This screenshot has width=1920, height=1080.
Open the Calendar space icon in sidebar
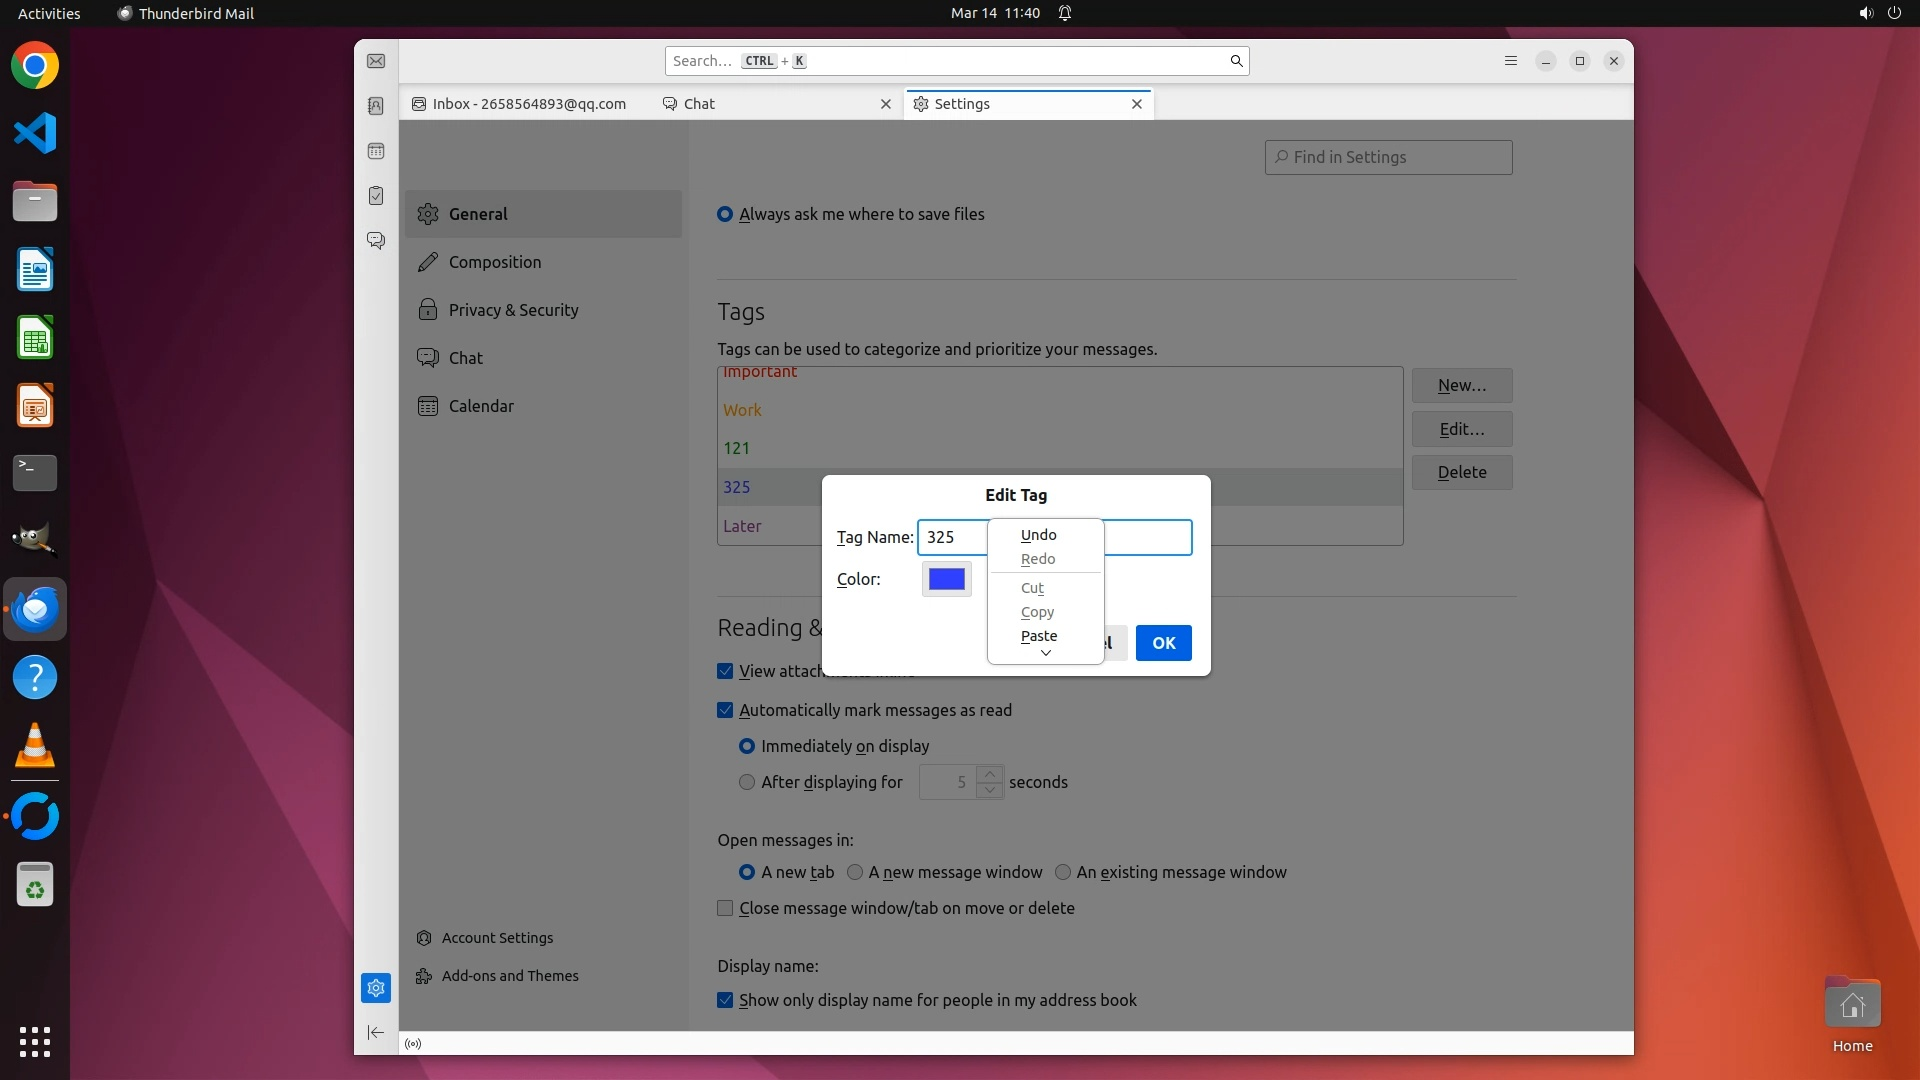click(x=376, y=151)
